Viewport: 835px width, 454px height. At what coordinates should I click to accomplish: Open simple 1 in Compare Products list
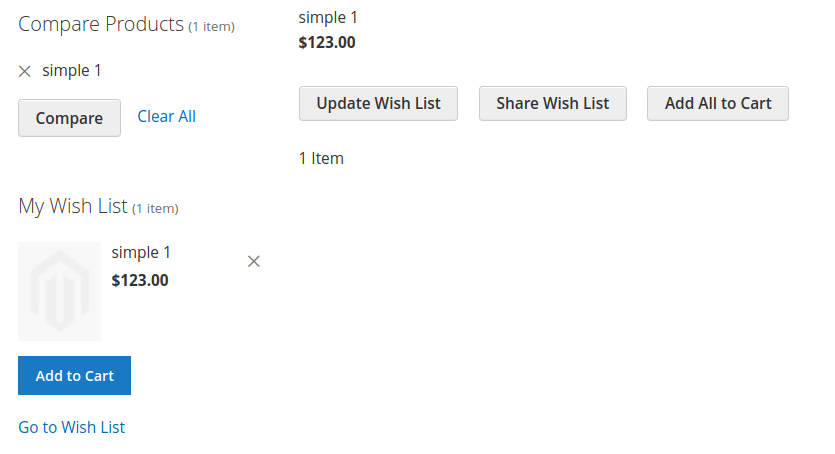(71, 70)
